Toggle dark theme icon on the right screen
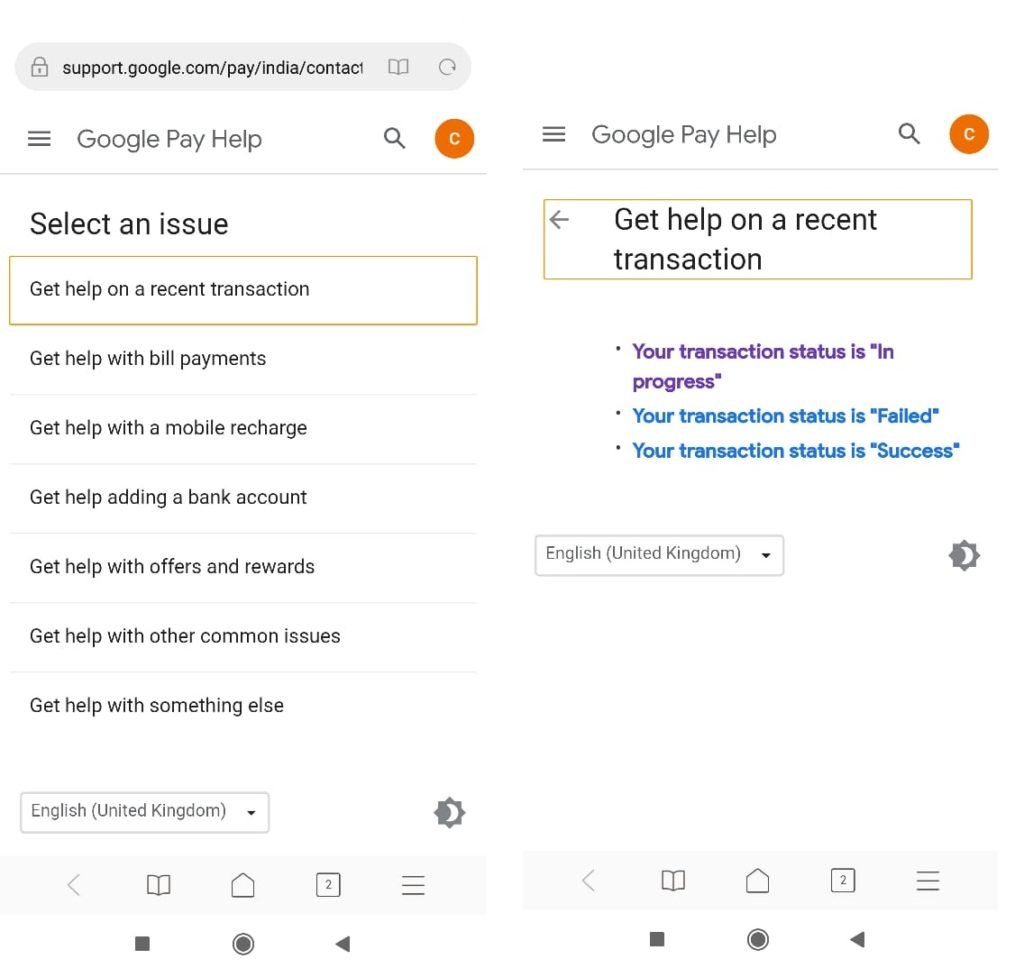The image size is (1024, 977). click(x=965, y=556)
